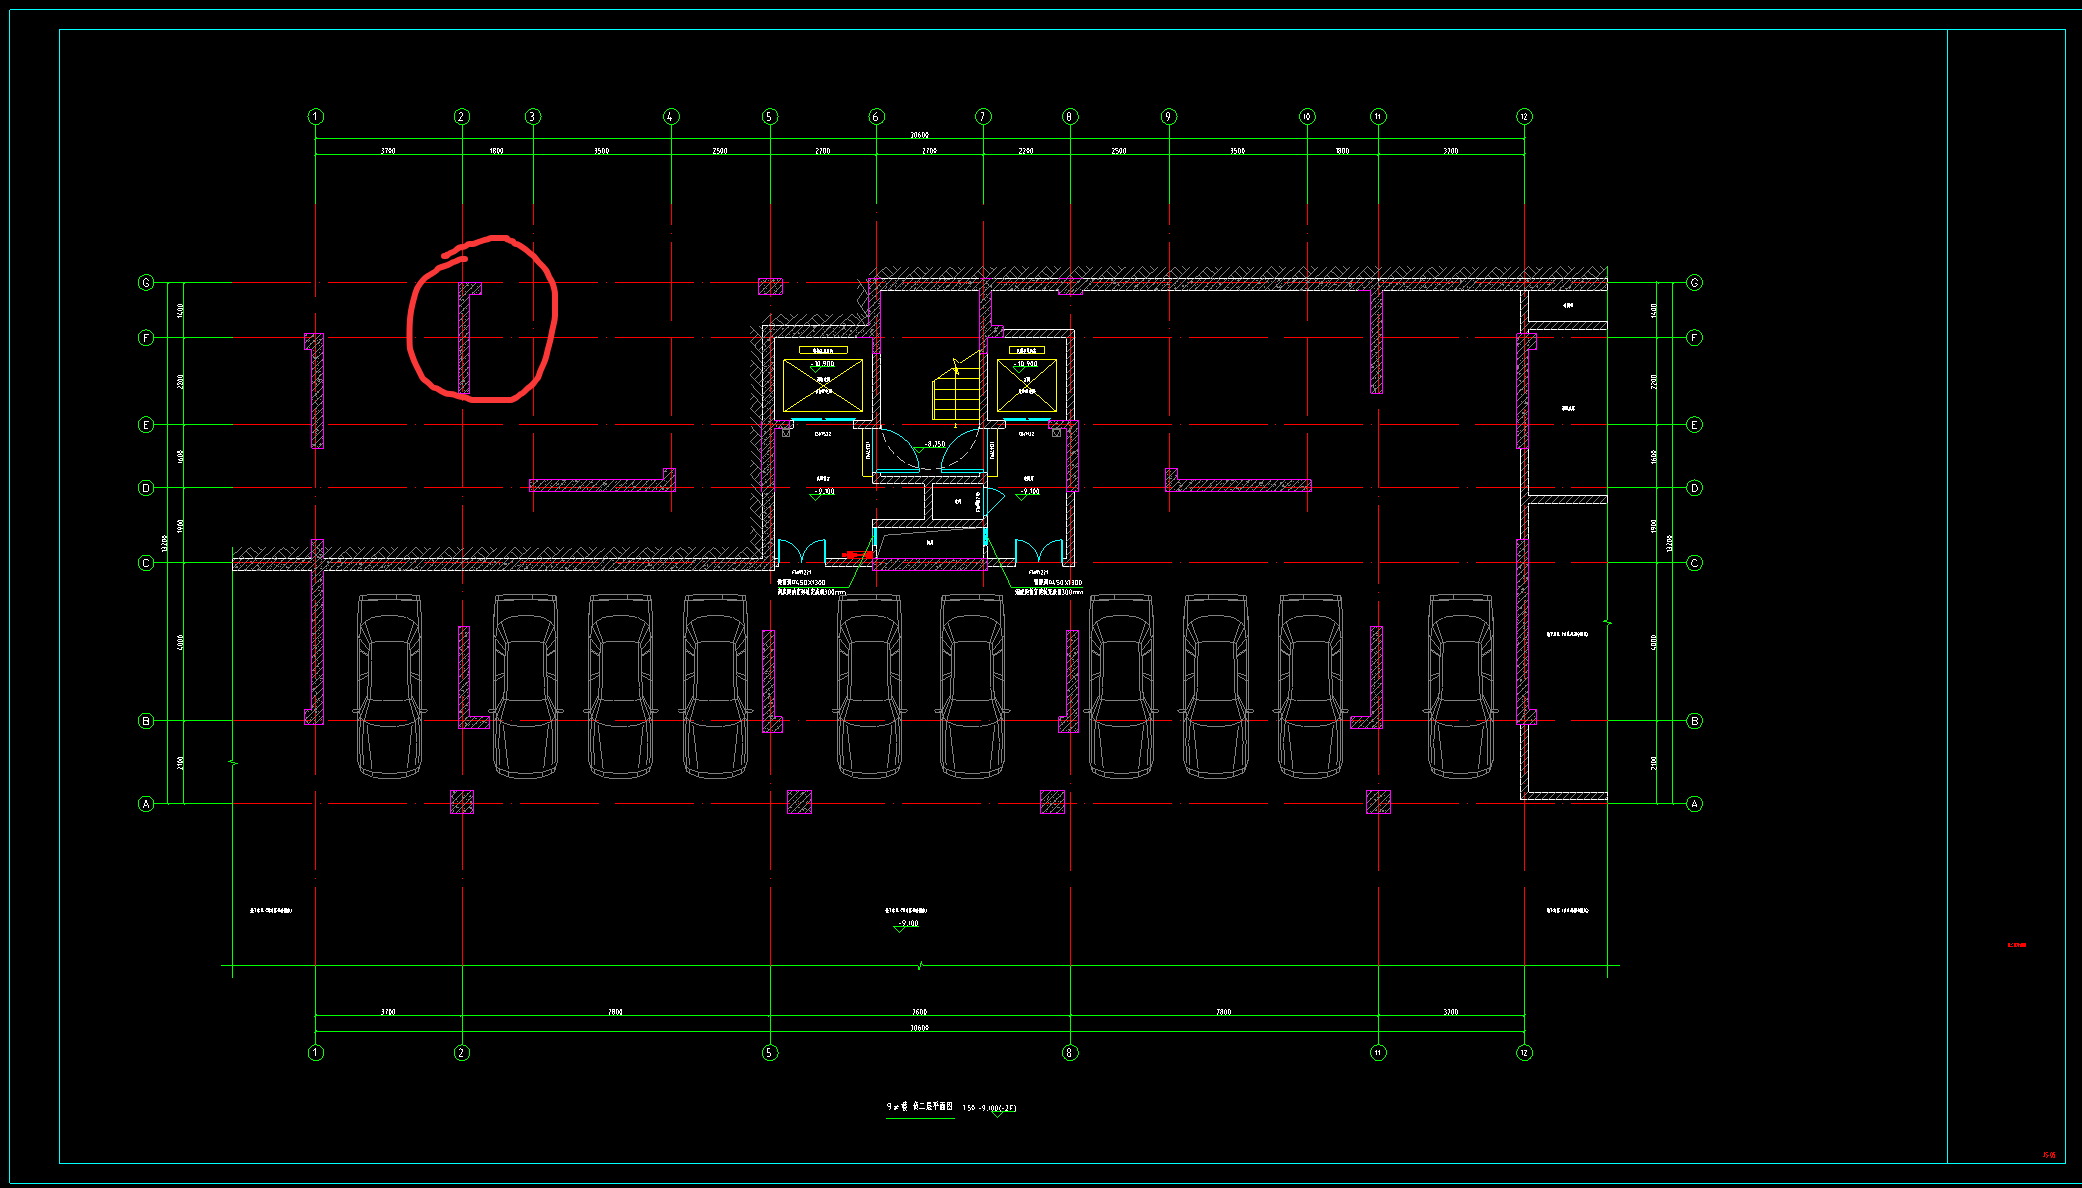Select axis bubble D on the right side
Screen dimensions: 2082x1188
(1694, 488)
